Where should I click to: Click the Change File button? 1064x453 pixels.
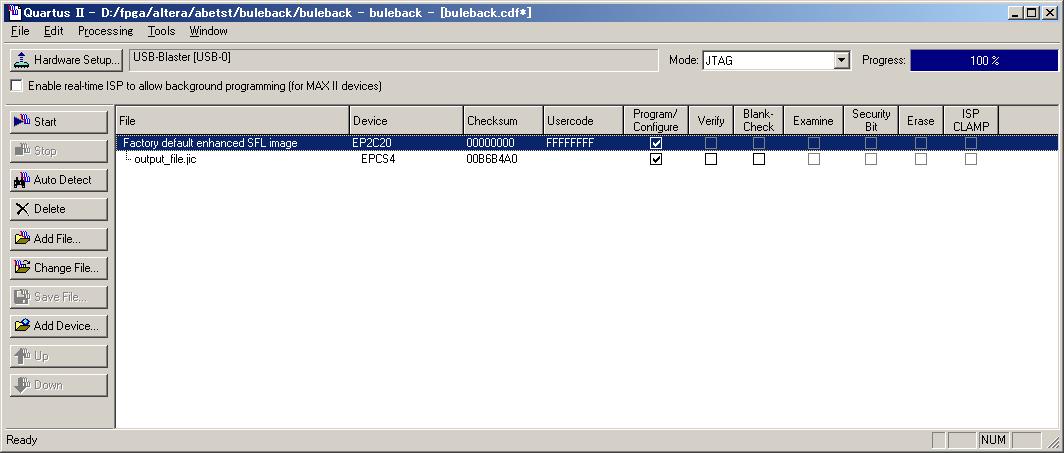58,268
